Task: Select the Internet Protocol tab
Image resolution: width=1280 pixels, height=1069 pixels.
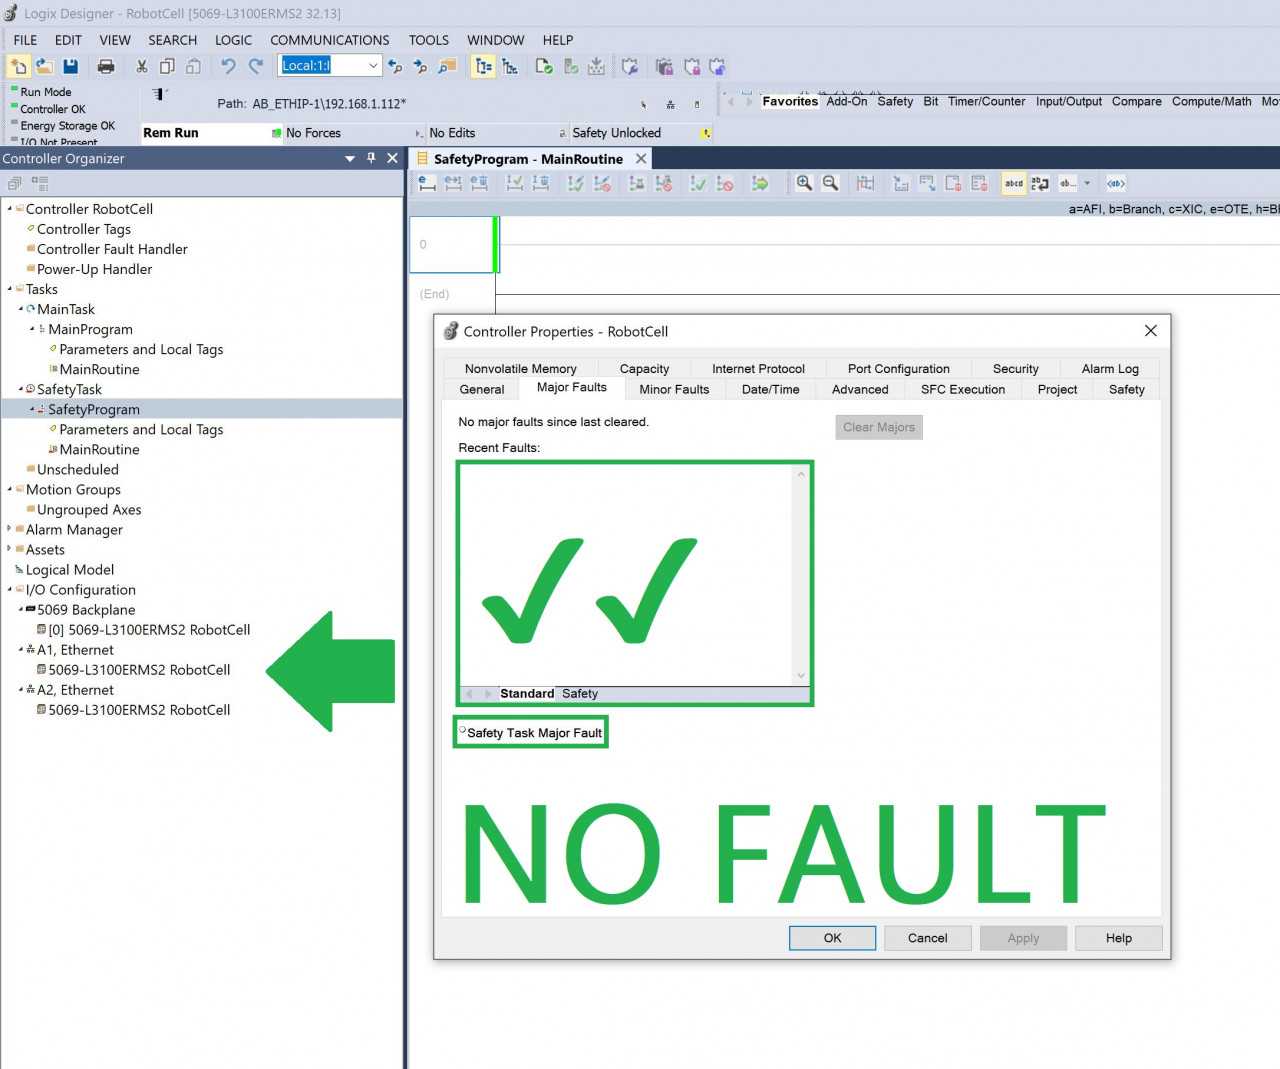Action: click(758, 368)
